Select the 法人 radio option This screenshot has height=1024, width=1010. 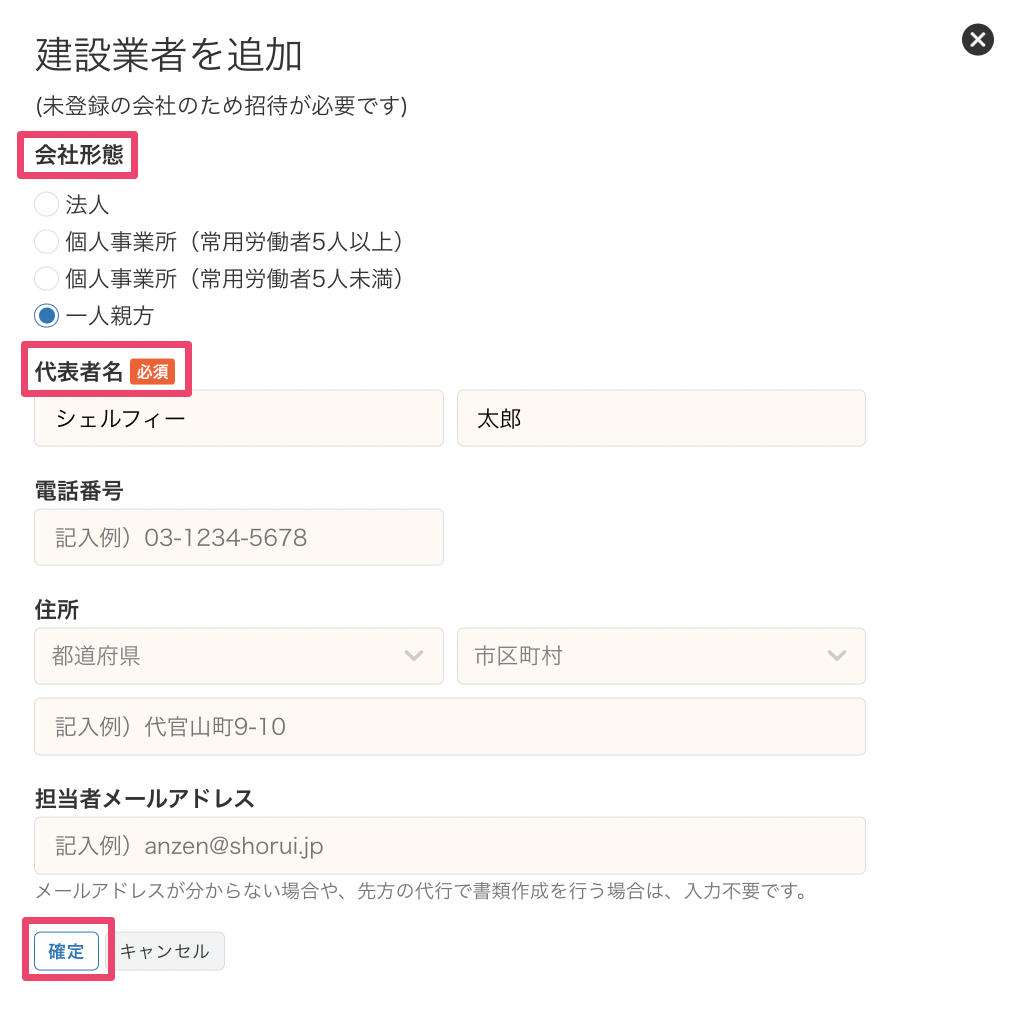[x=47, y=205]
